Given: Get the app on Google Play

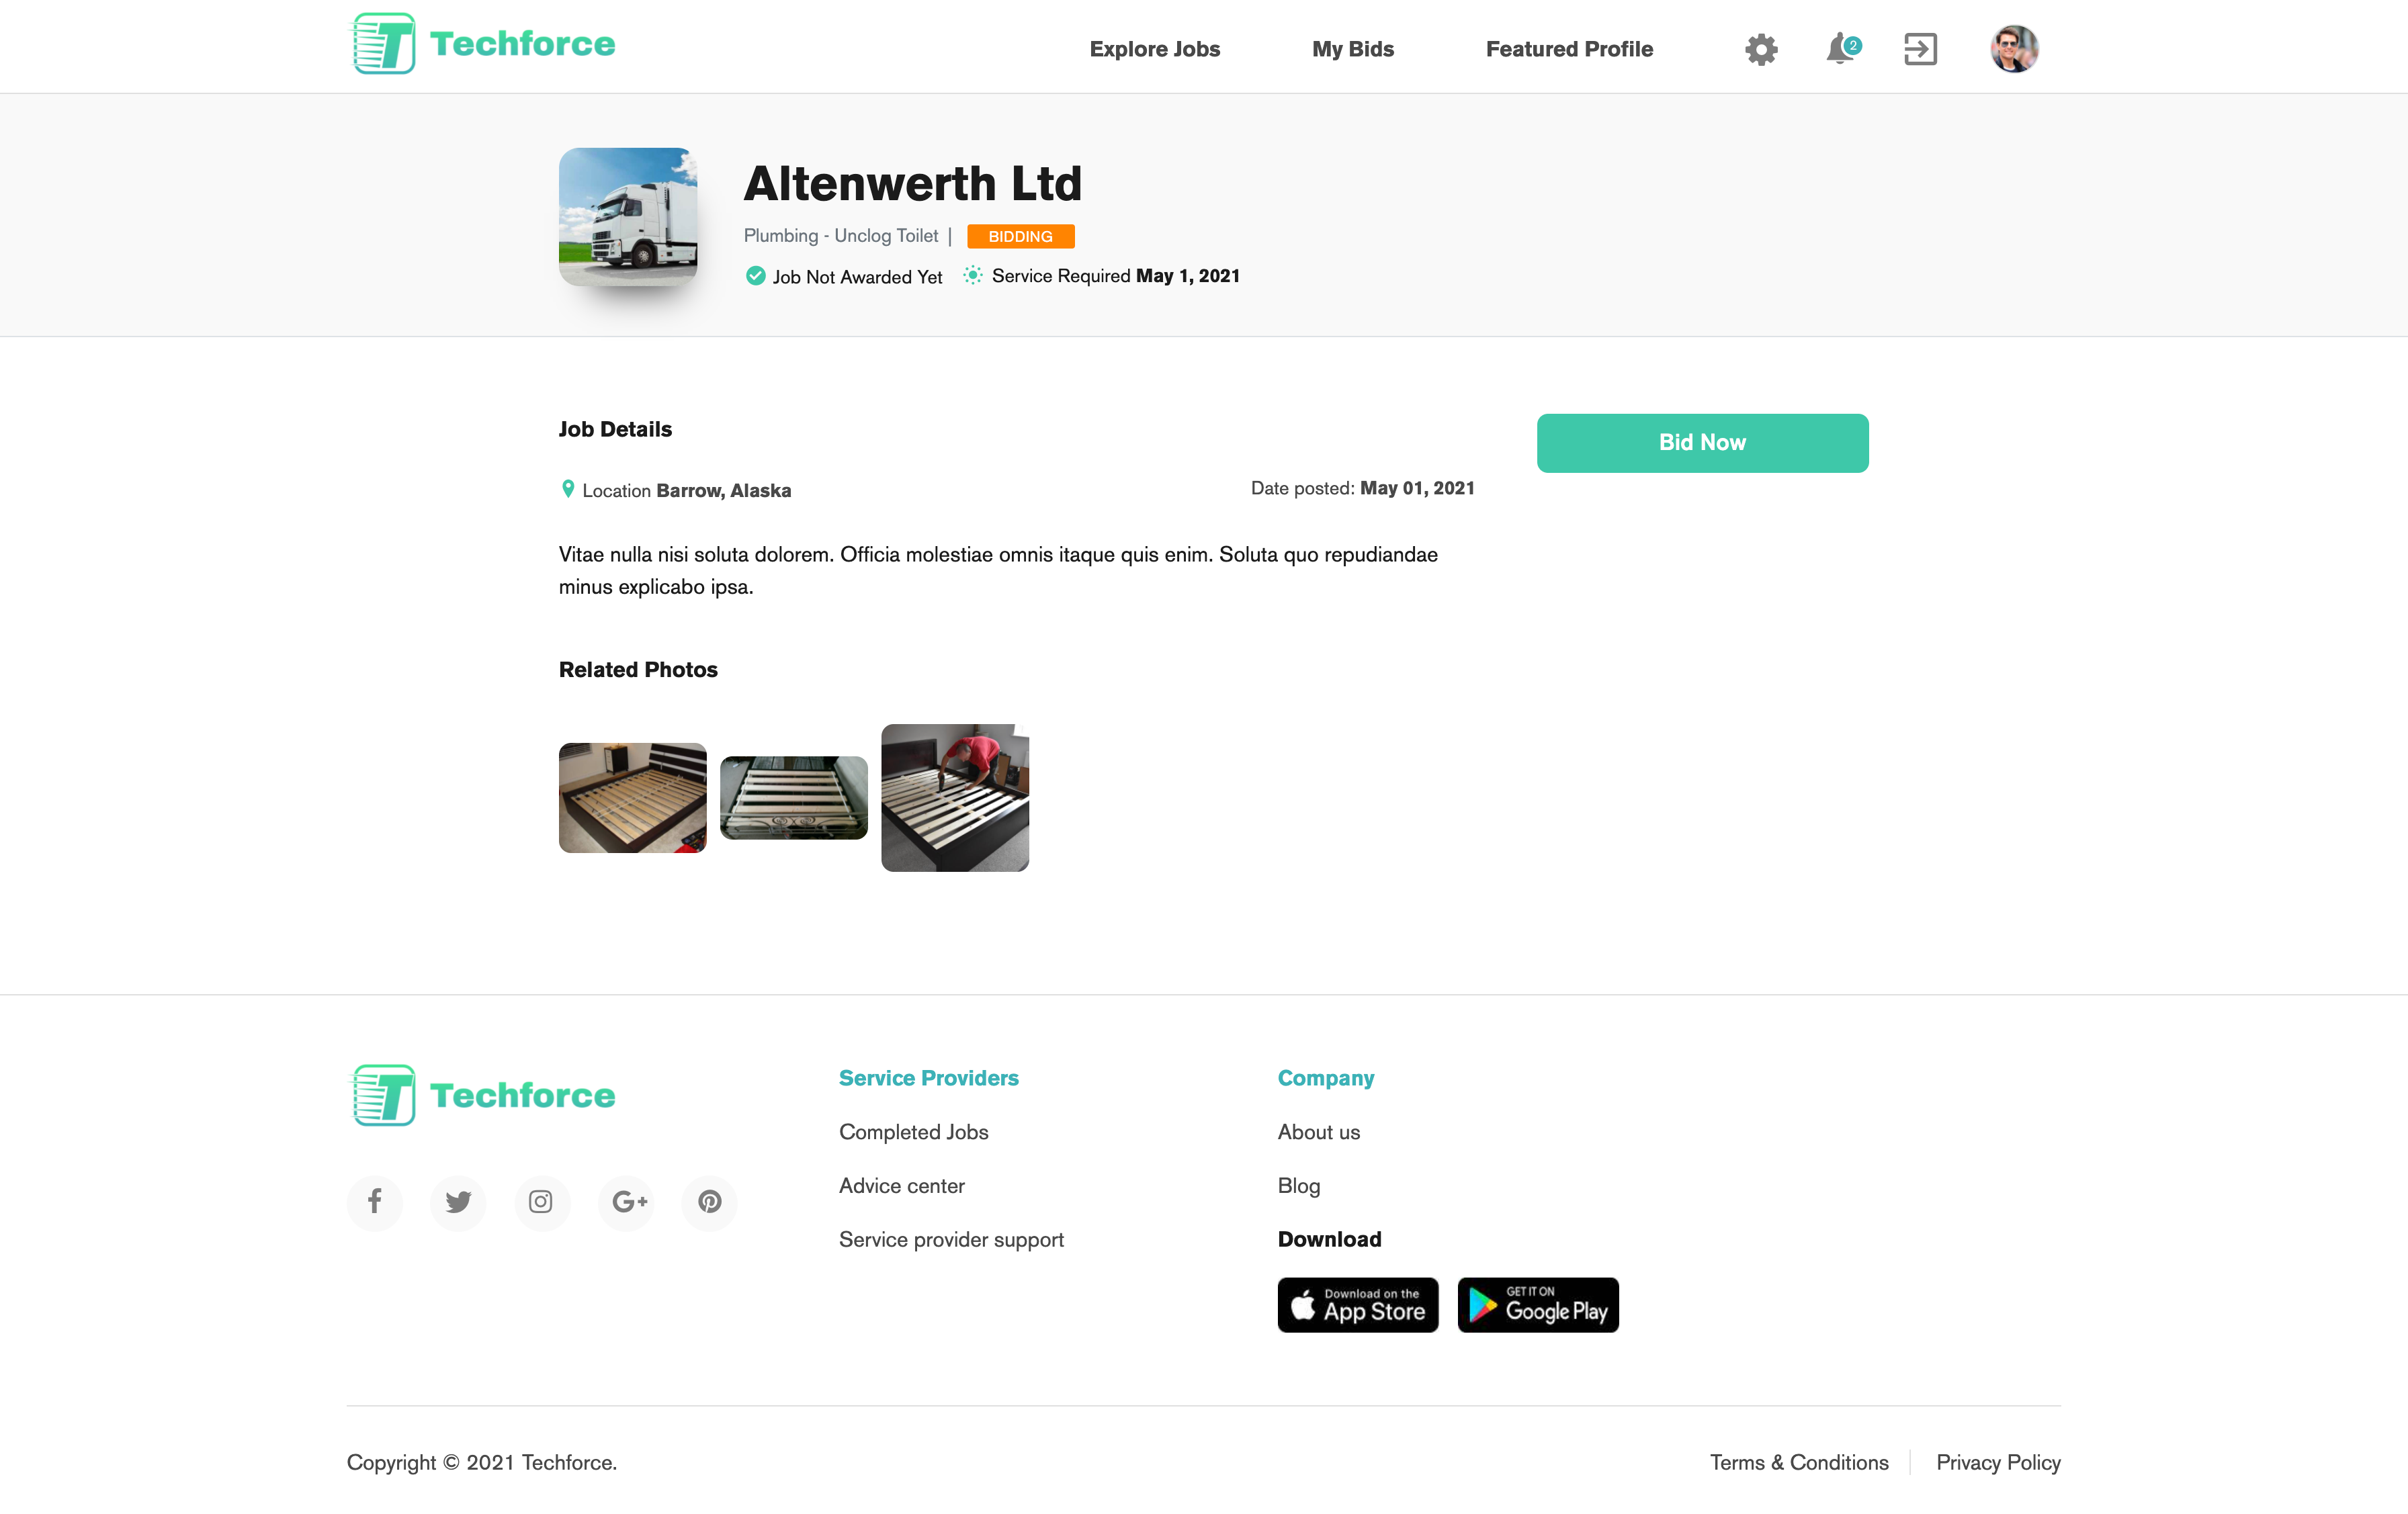Looking at the screenshot, I should (1537, 1305).
